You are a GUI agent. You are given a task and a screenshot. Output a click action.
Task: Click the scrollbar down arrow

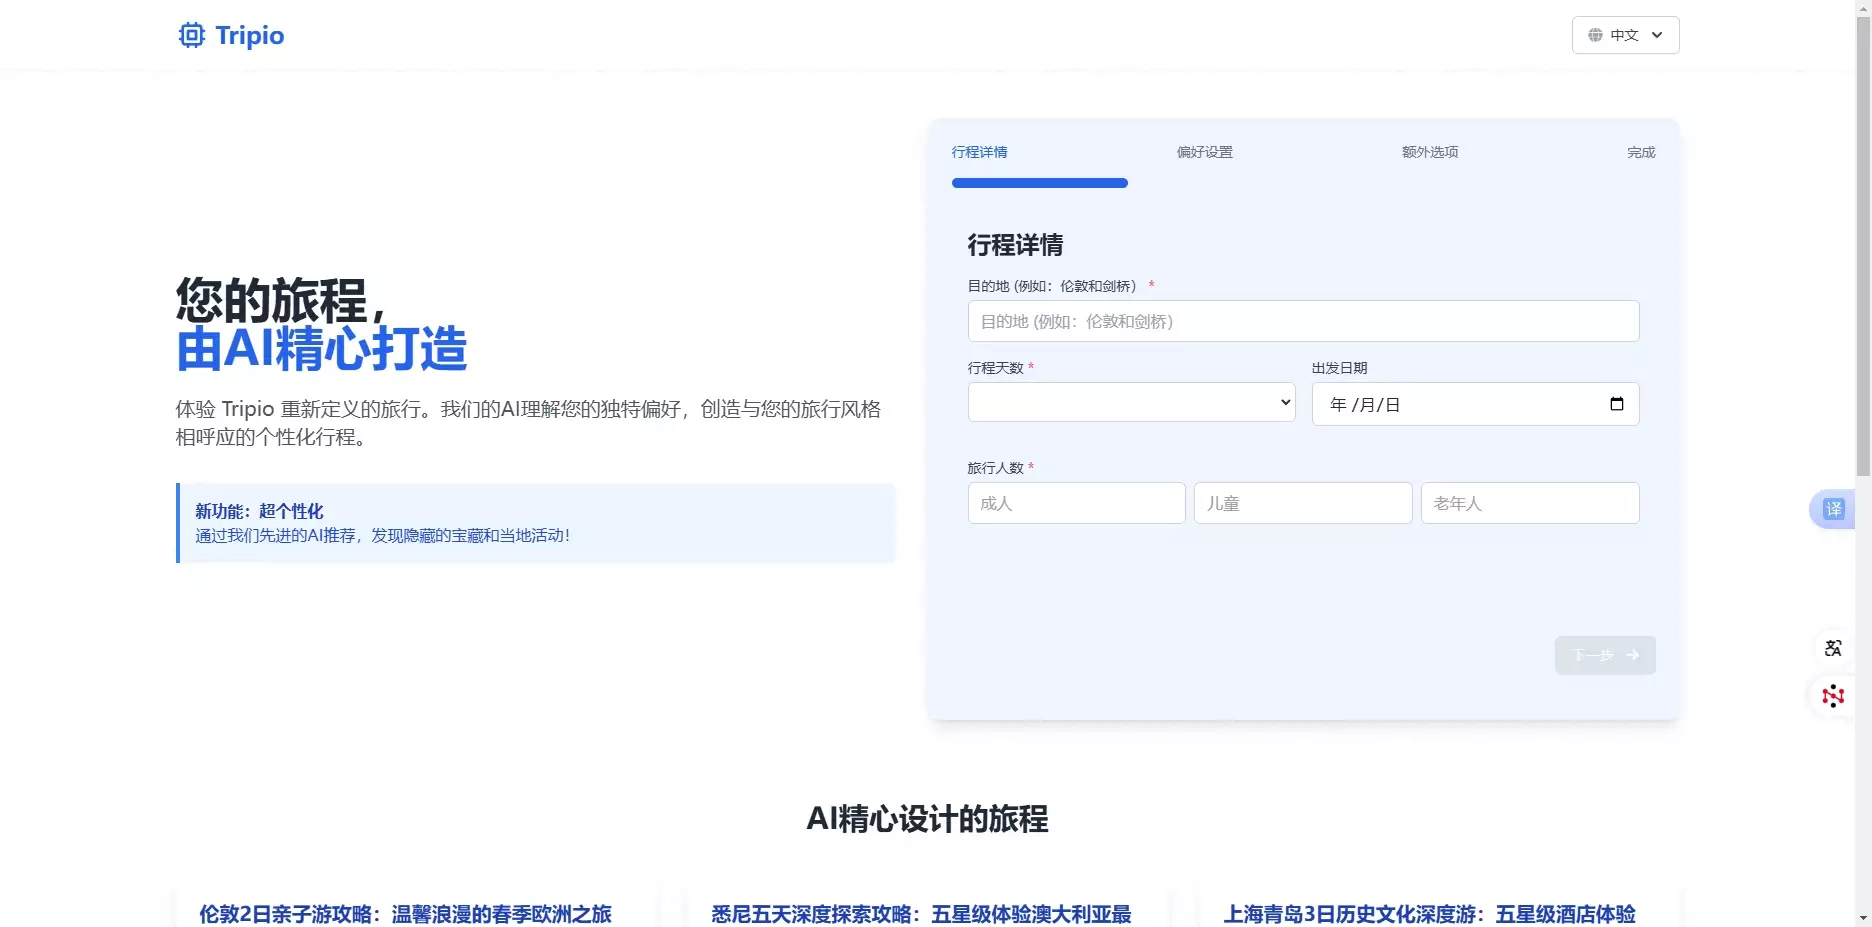(x=1863, y=918)
